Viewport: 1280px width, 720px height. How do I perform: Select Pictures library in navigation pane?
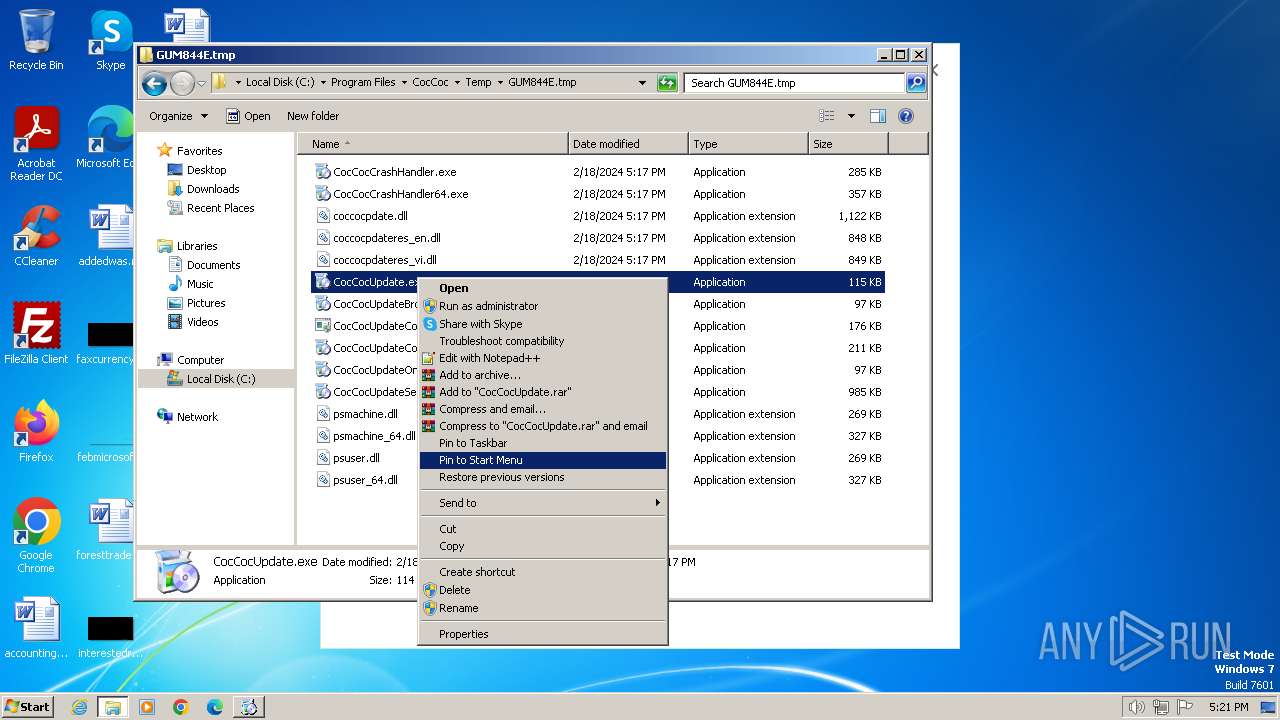[x=206, y=303]
